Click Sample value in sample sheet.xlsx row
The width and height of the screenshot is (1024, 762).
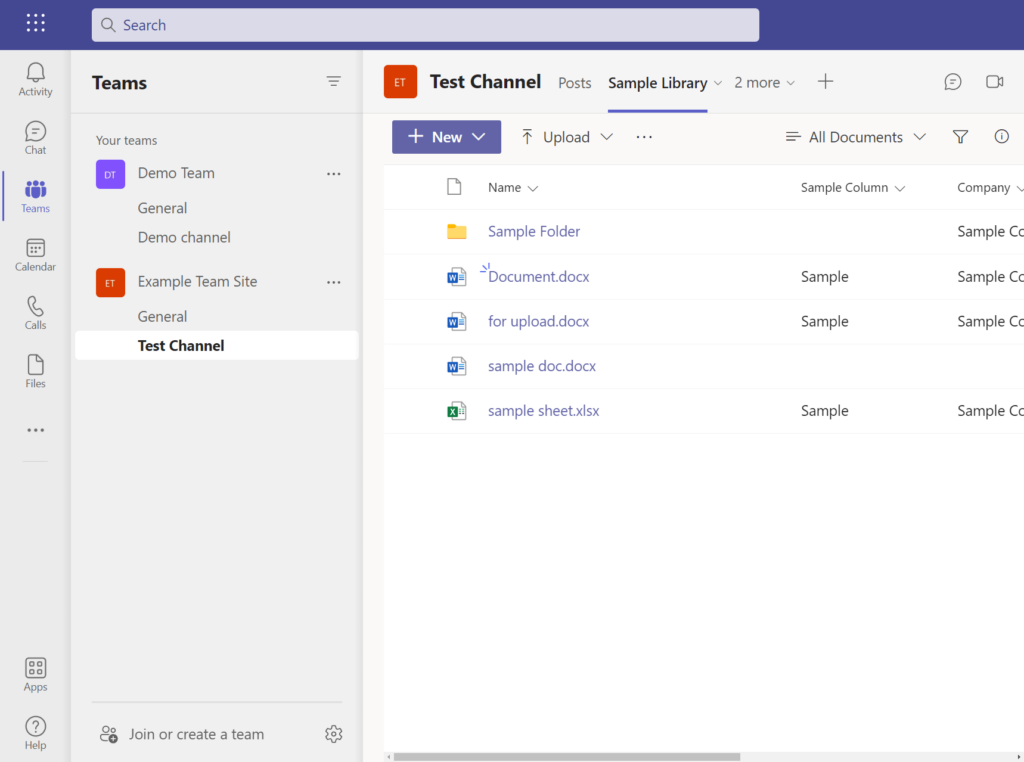click(x=825, y=411)
